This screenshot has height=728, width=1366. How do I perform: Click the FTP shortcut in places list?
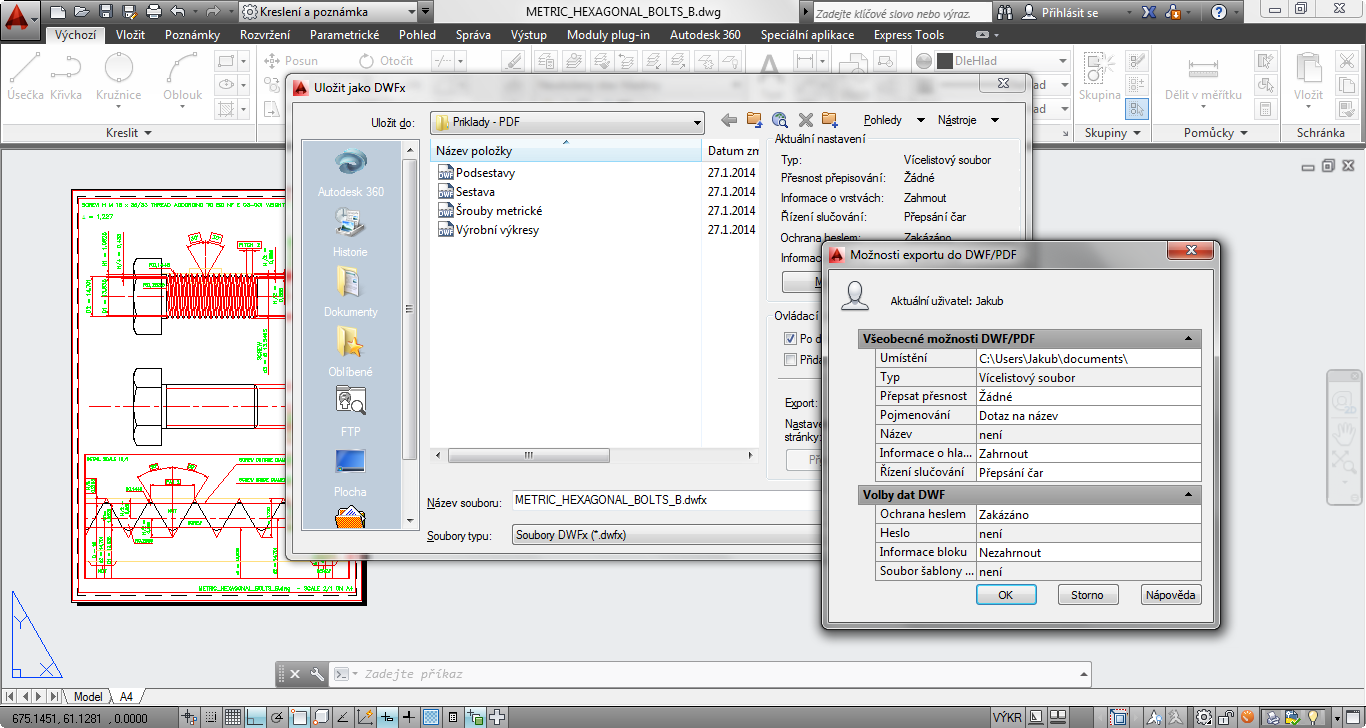pyautogui.click(x=350, y=410)
